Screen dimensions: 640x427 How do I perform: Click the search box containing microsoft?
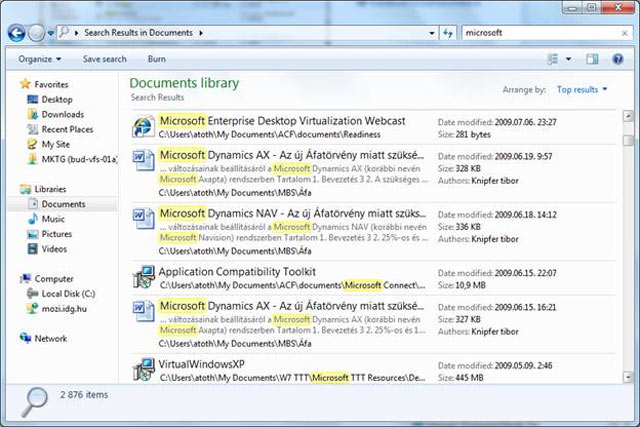pyautogui.click(x=540, y=33)
